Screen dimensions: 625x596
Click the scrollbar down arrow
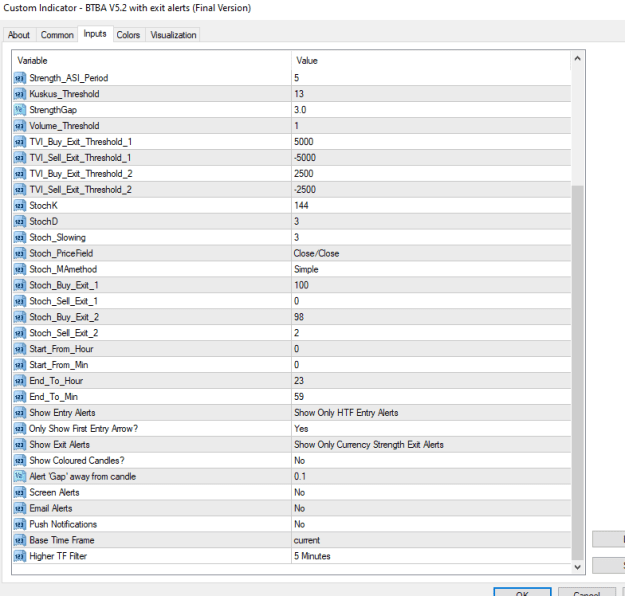click(577, 567)
